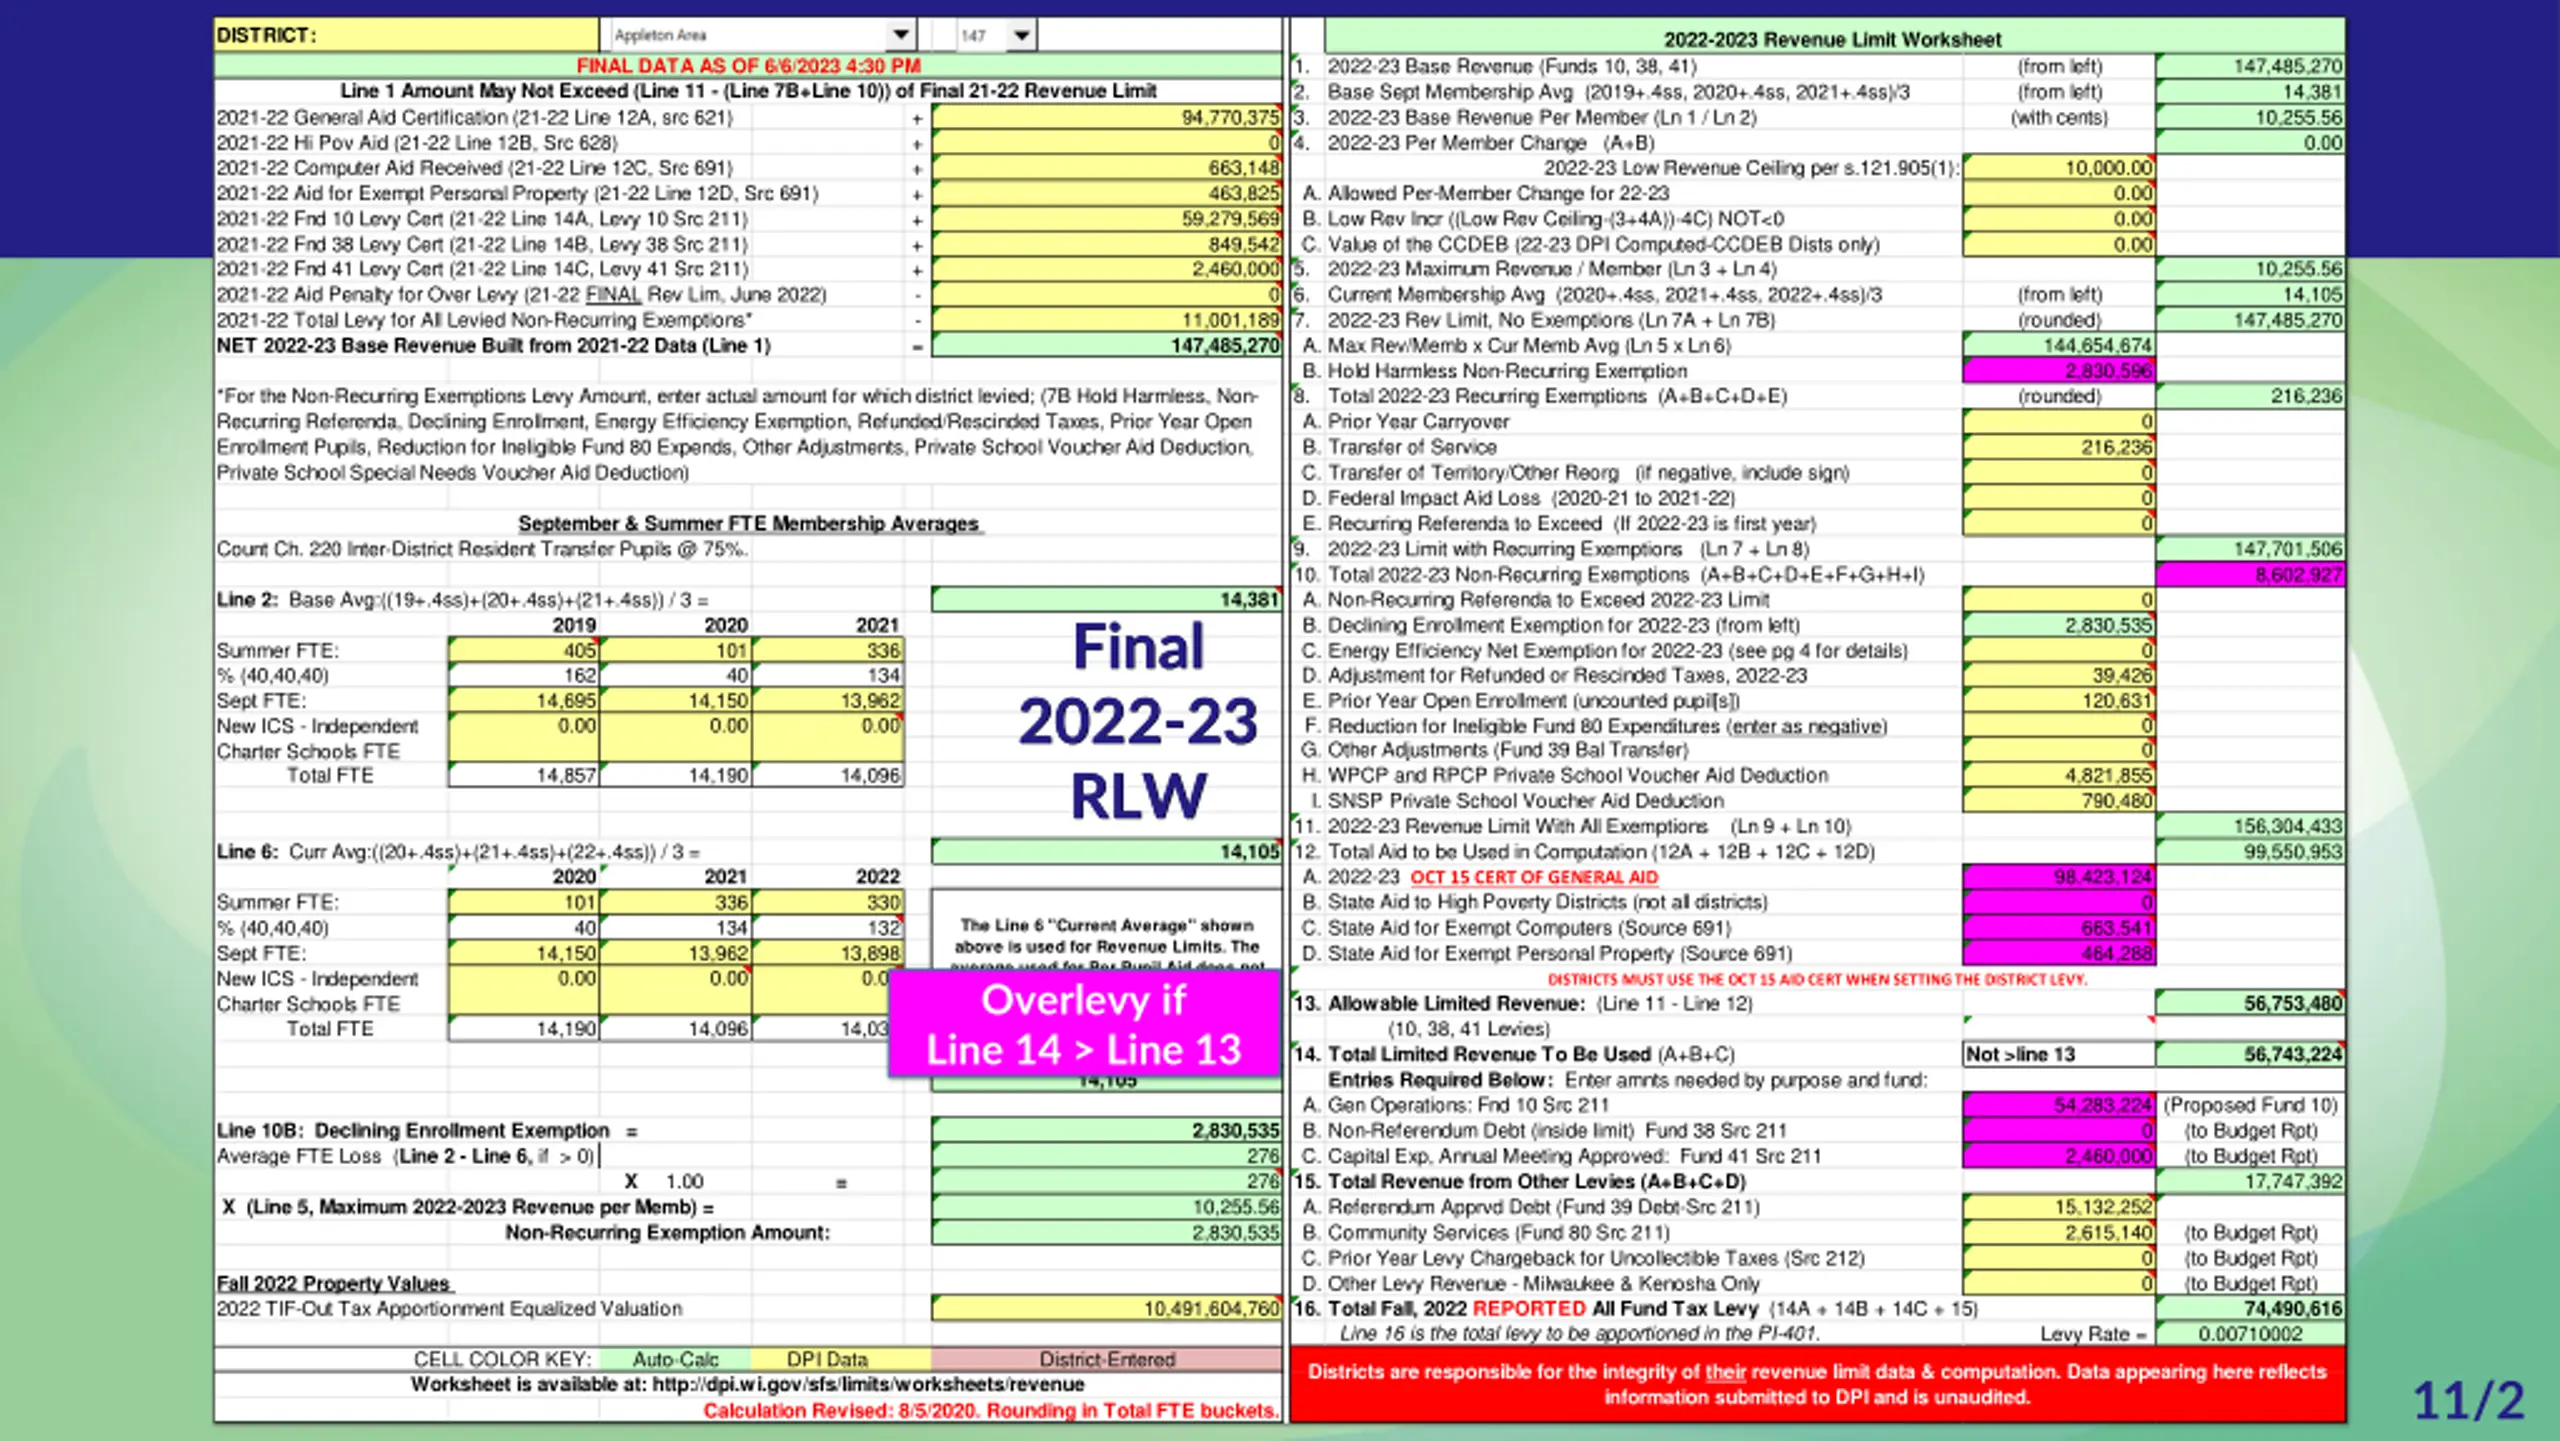Select the Line 2 Base Avg value 14,381

click(1106, 600)
